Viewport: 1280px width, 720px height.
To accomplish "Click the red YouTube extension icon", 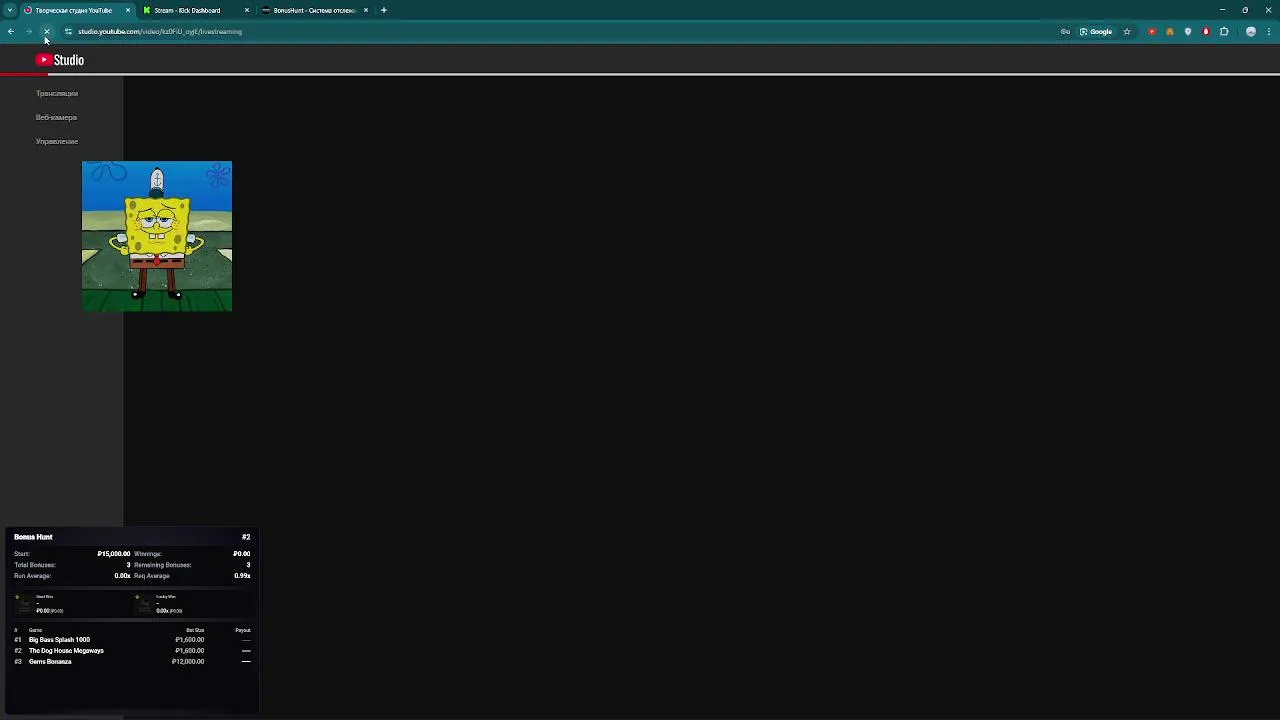I will coord(1152,32).
